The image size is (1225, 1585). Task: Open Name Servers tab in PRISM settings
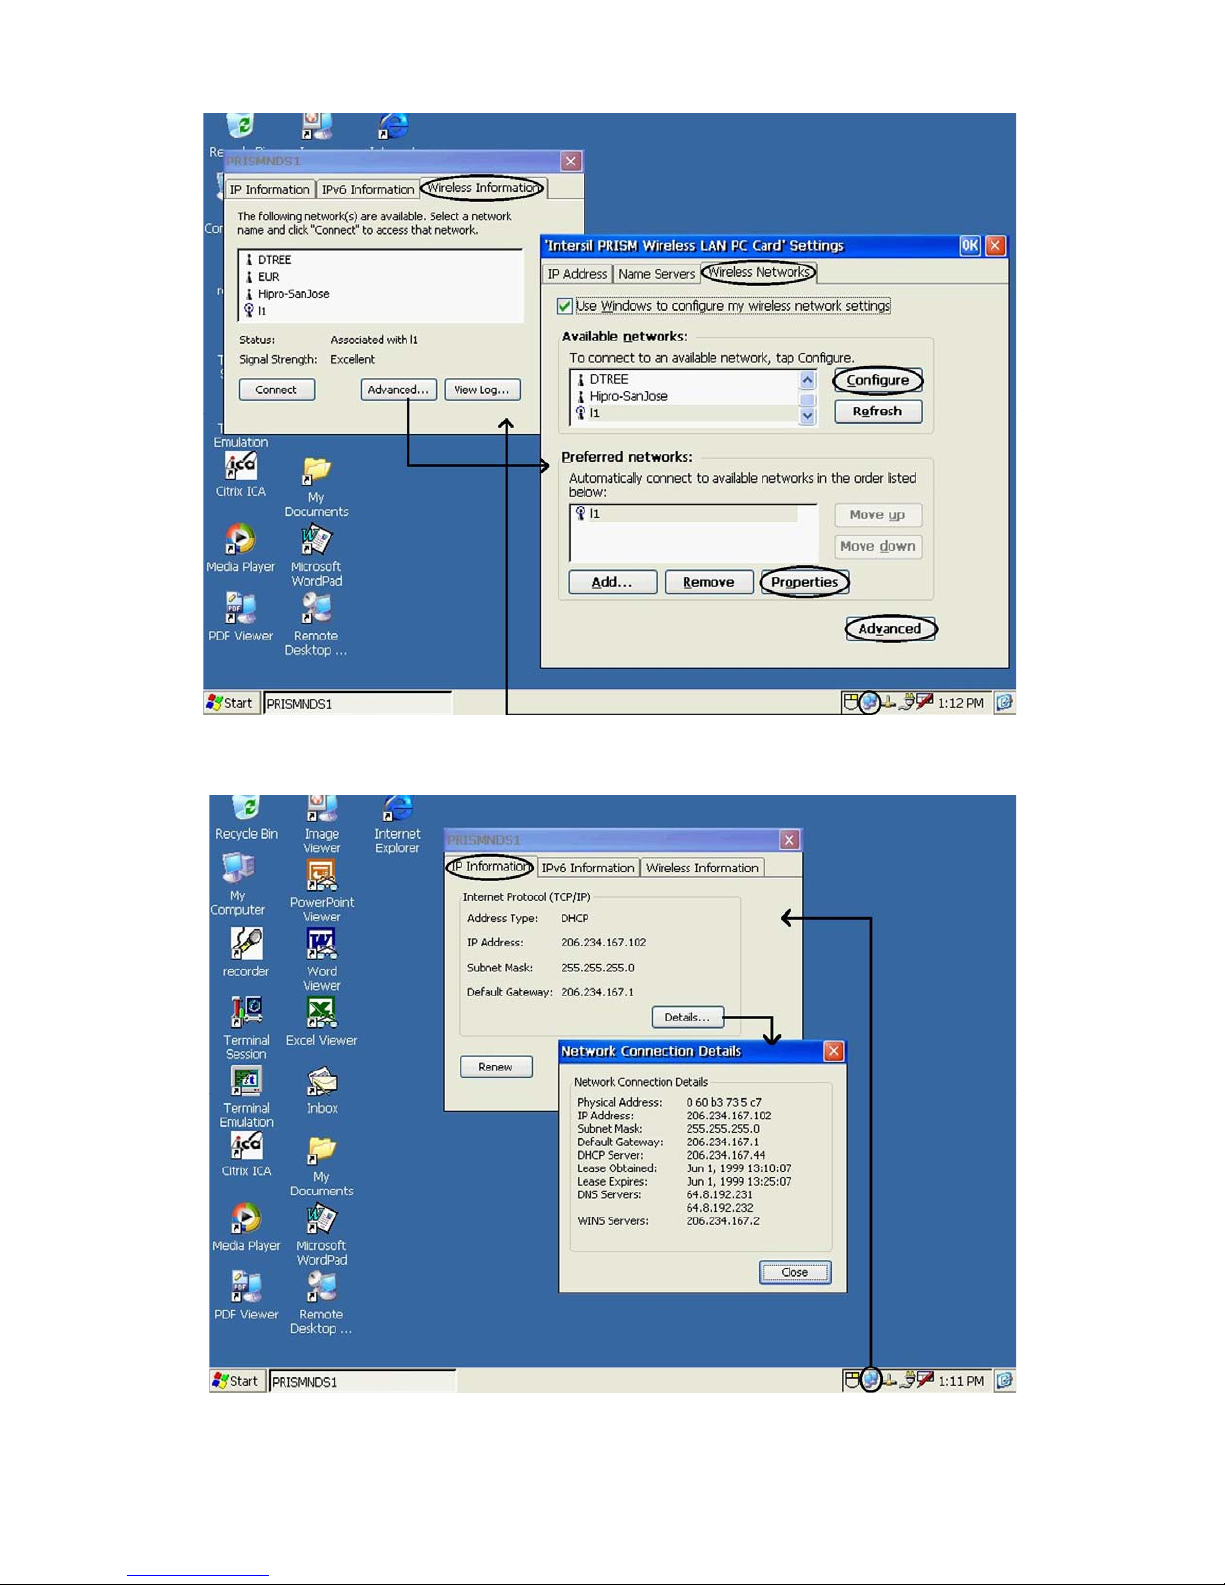click(656, 274)
